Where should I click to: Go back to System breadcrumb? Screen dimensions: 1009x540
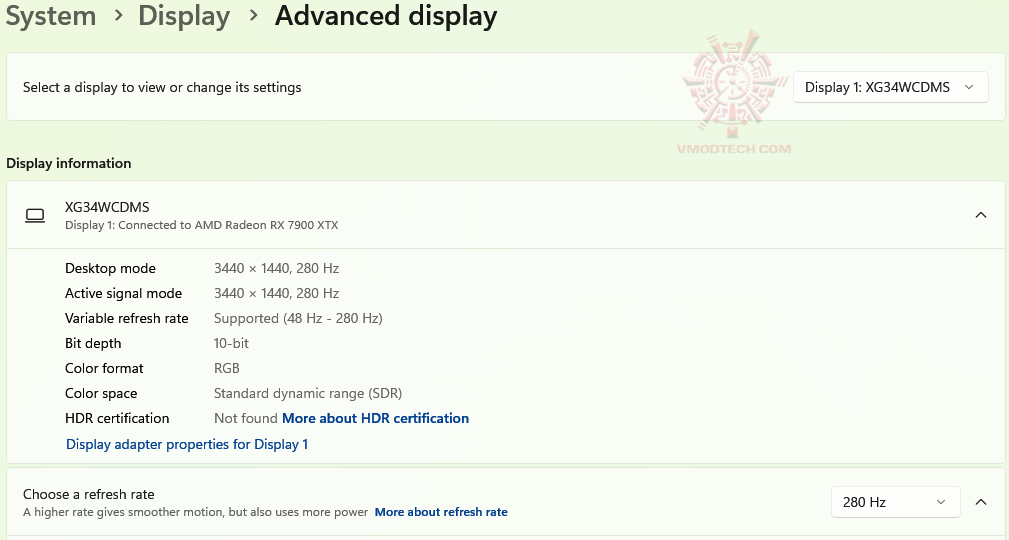pos(51,15)
